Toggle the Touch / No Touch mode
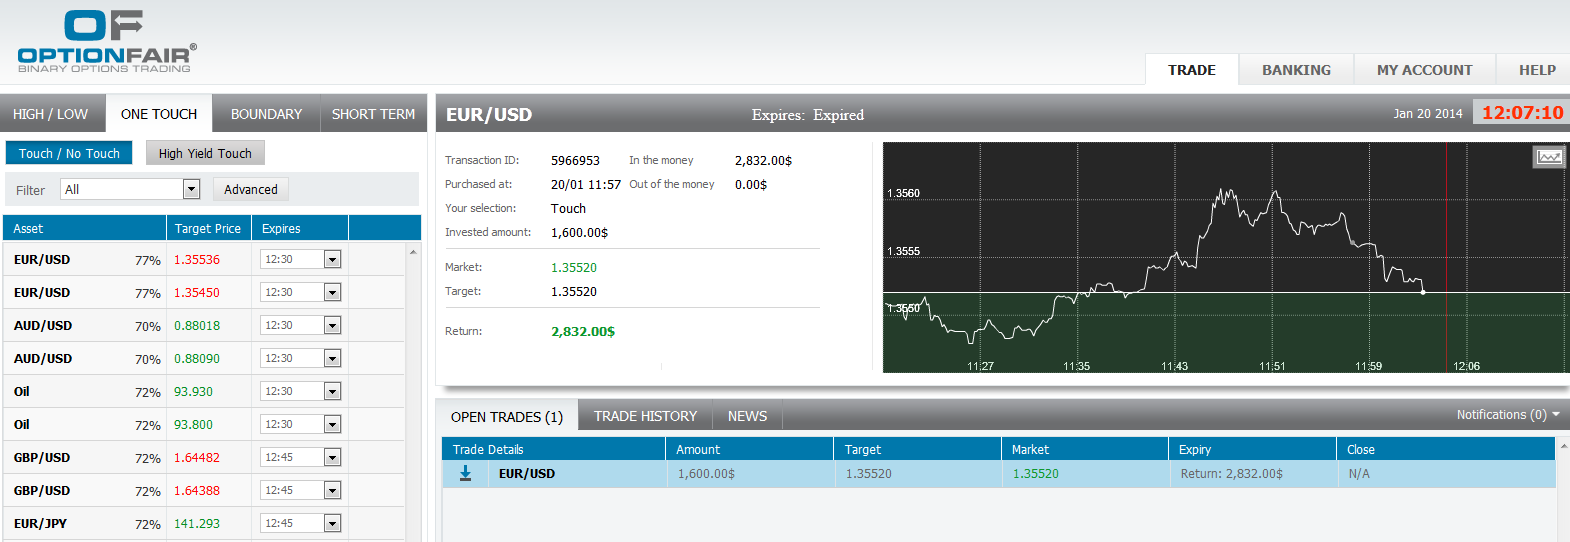The image size is (1570, 542). [x=69, y=153]
